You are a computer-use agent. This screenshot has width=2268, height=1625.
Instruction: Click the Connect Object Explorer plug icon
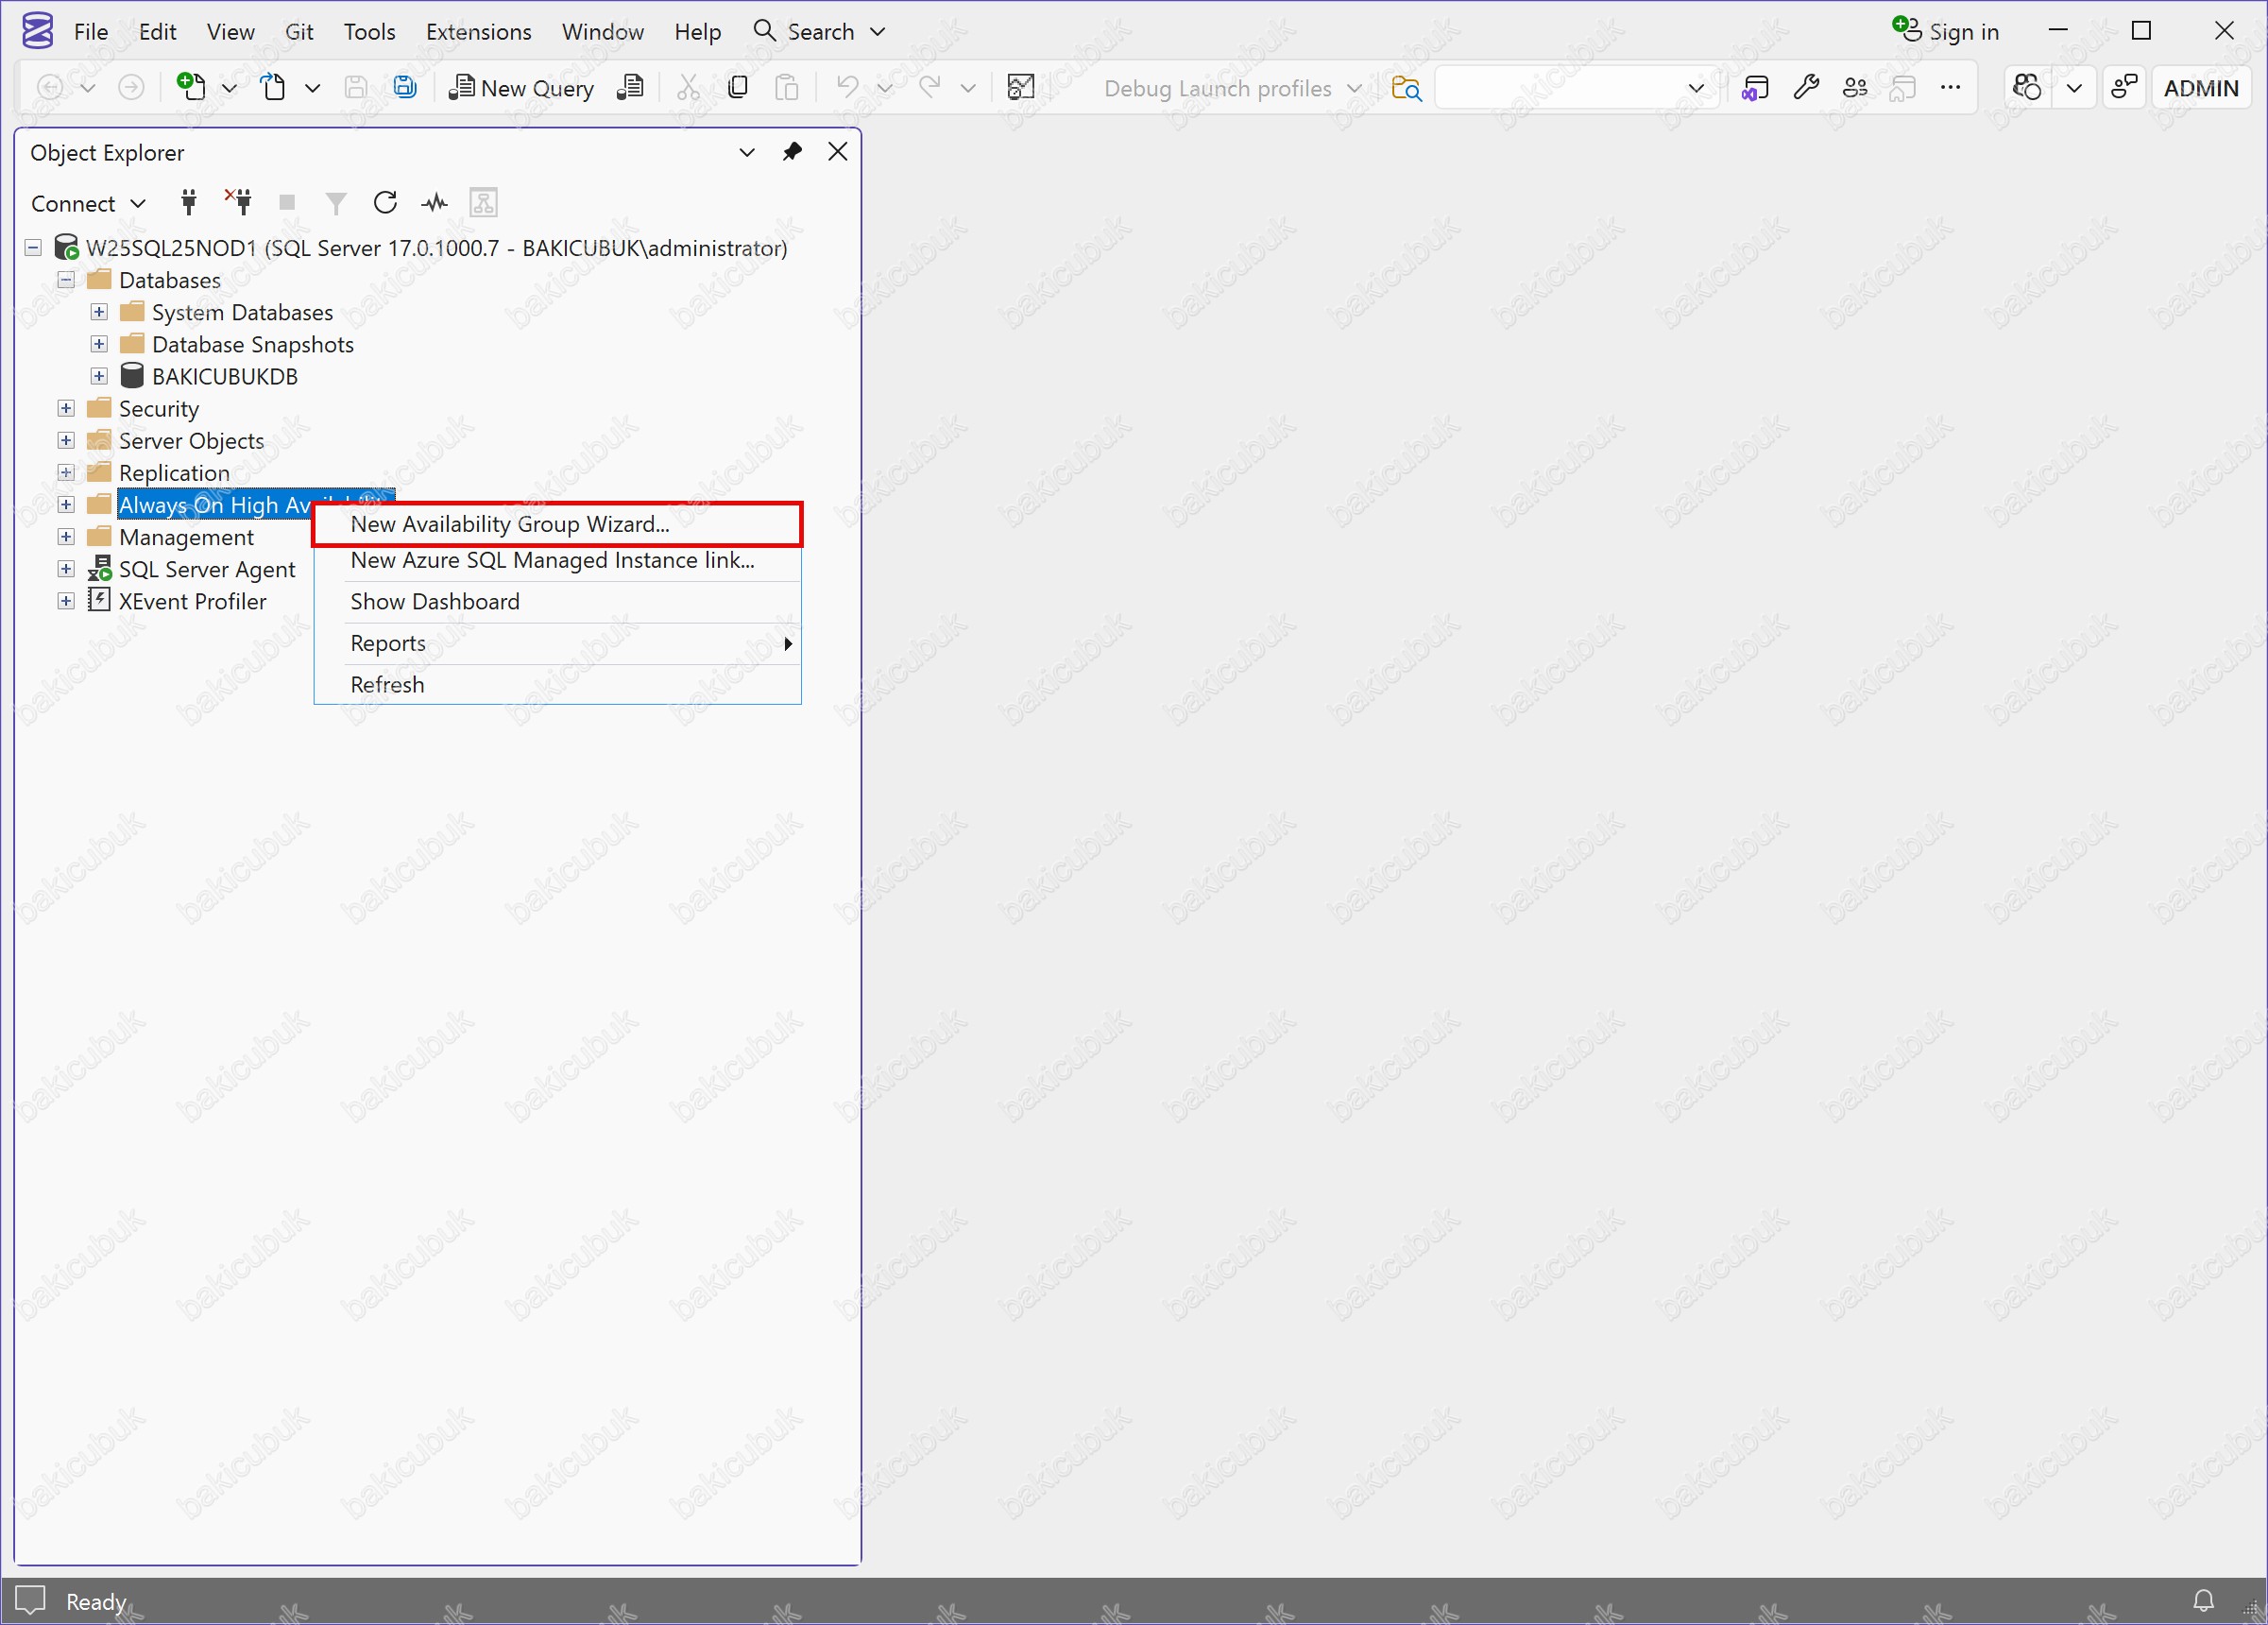click(x=188, y=203)
